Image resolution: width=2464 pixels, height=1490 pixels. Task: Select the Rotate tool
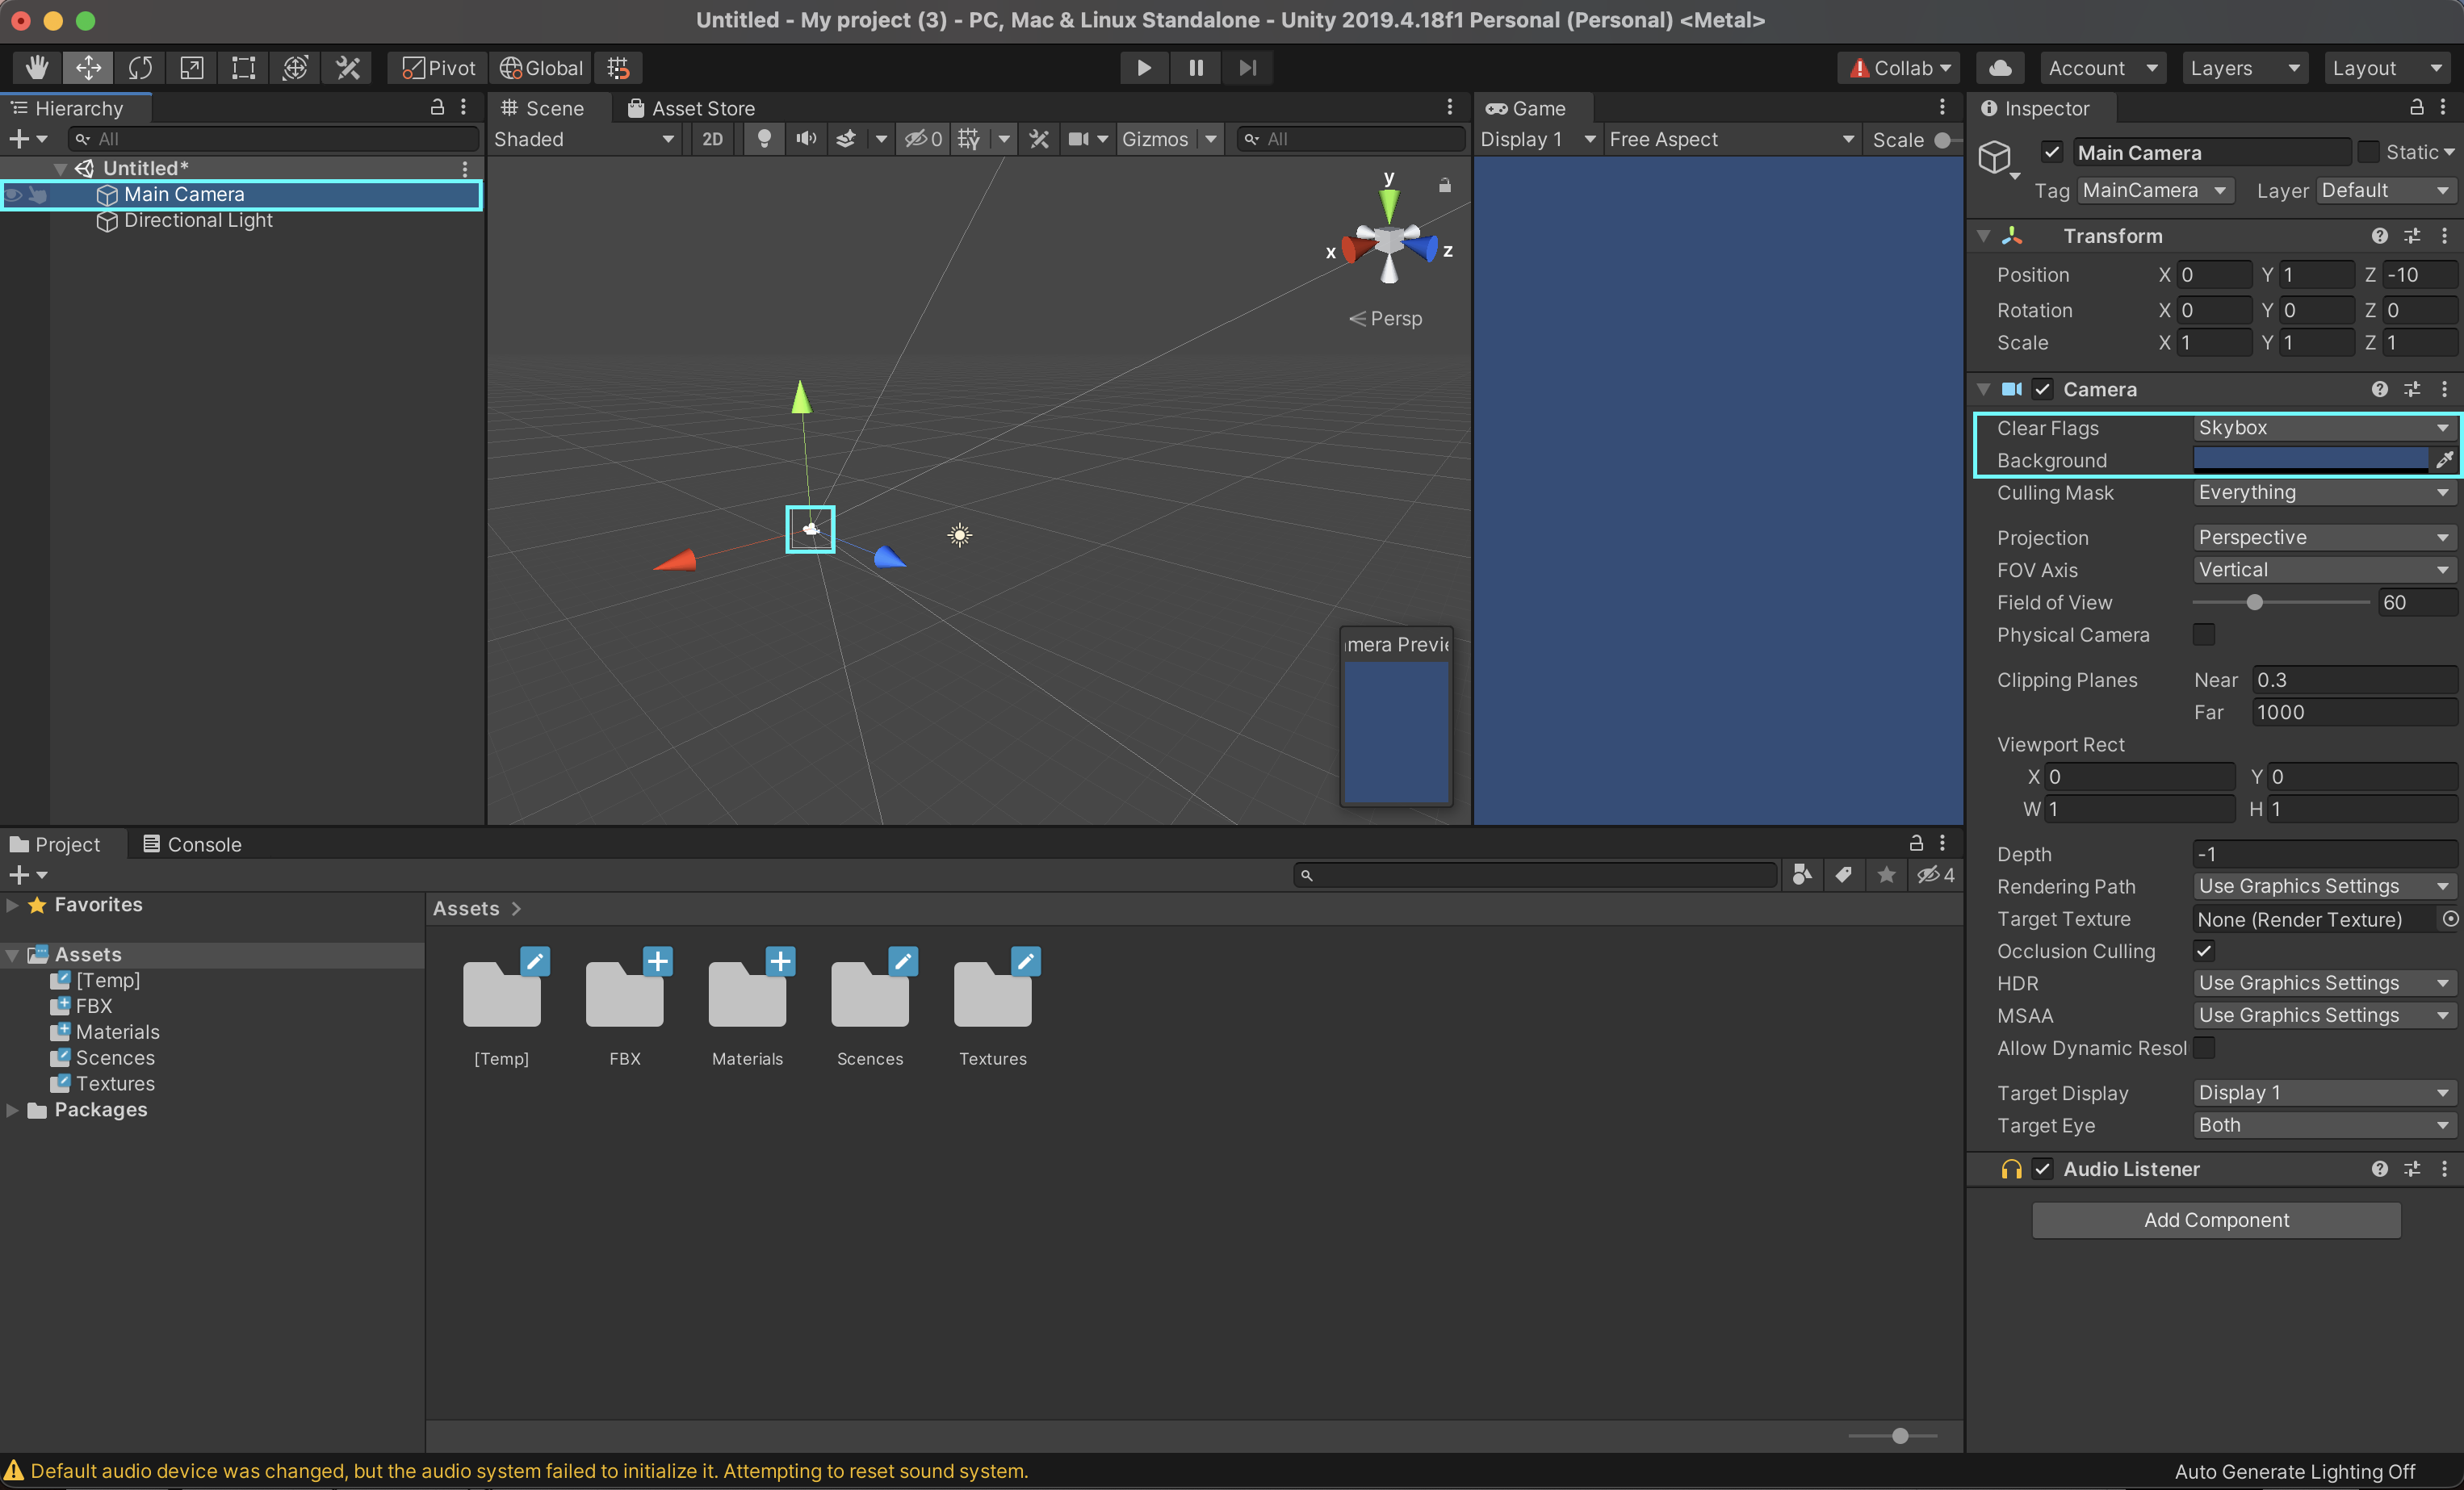coord(140,68)
